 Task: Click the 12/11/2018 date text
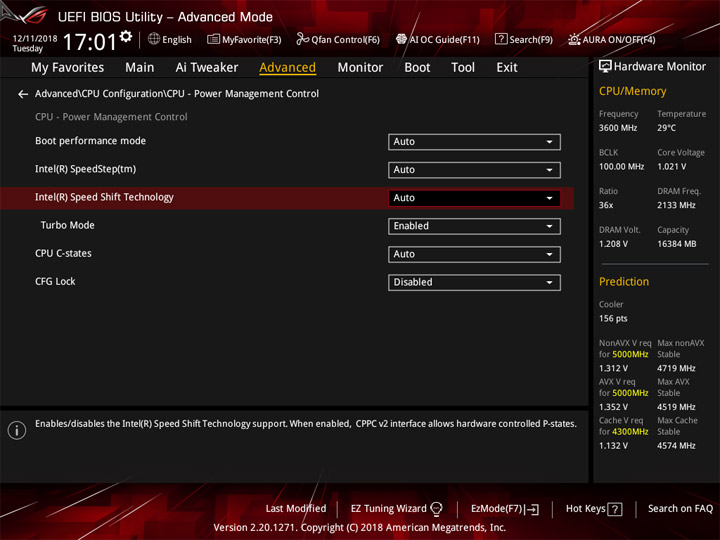point(35,39)
